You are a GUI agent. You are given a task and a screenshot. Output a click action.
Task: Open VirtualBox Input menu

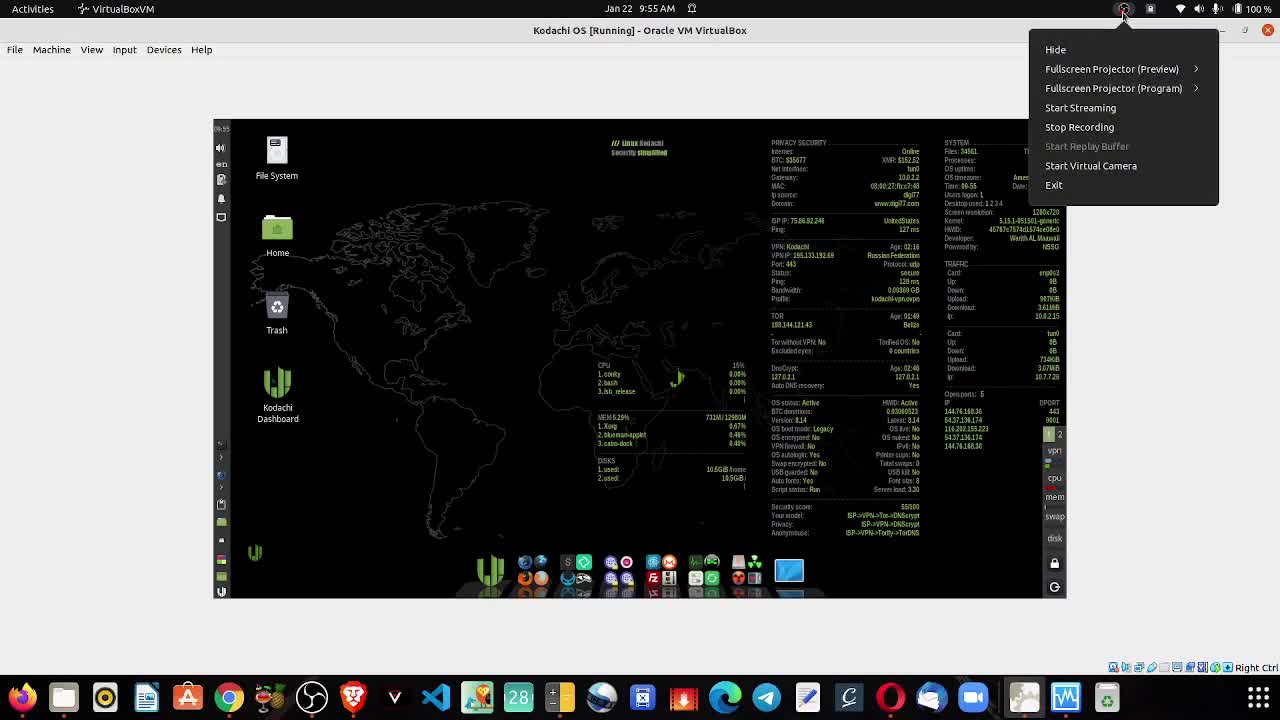(x=124, y=49)
